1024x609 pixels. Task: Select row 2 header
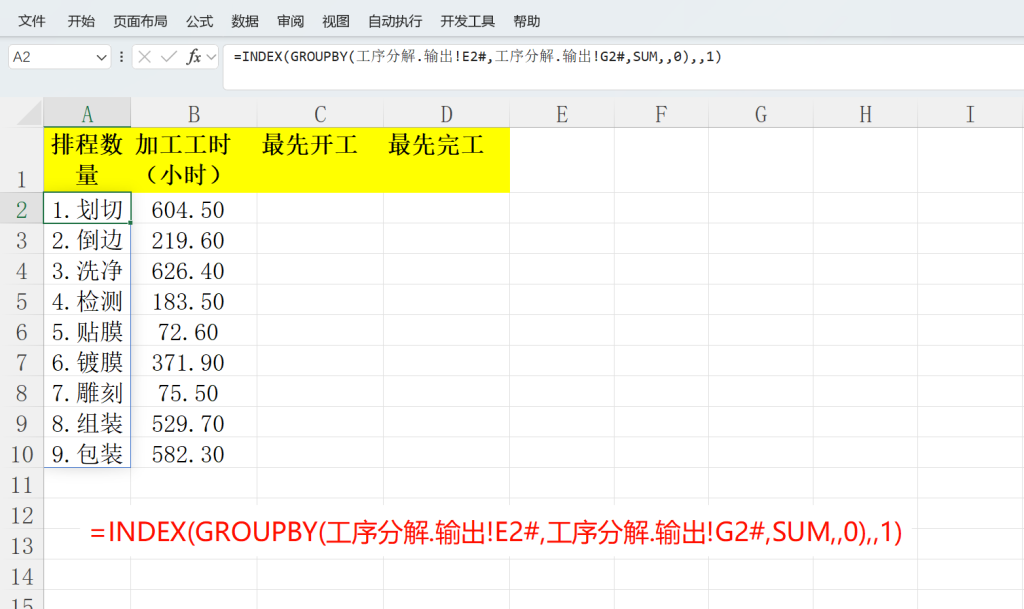22,208
